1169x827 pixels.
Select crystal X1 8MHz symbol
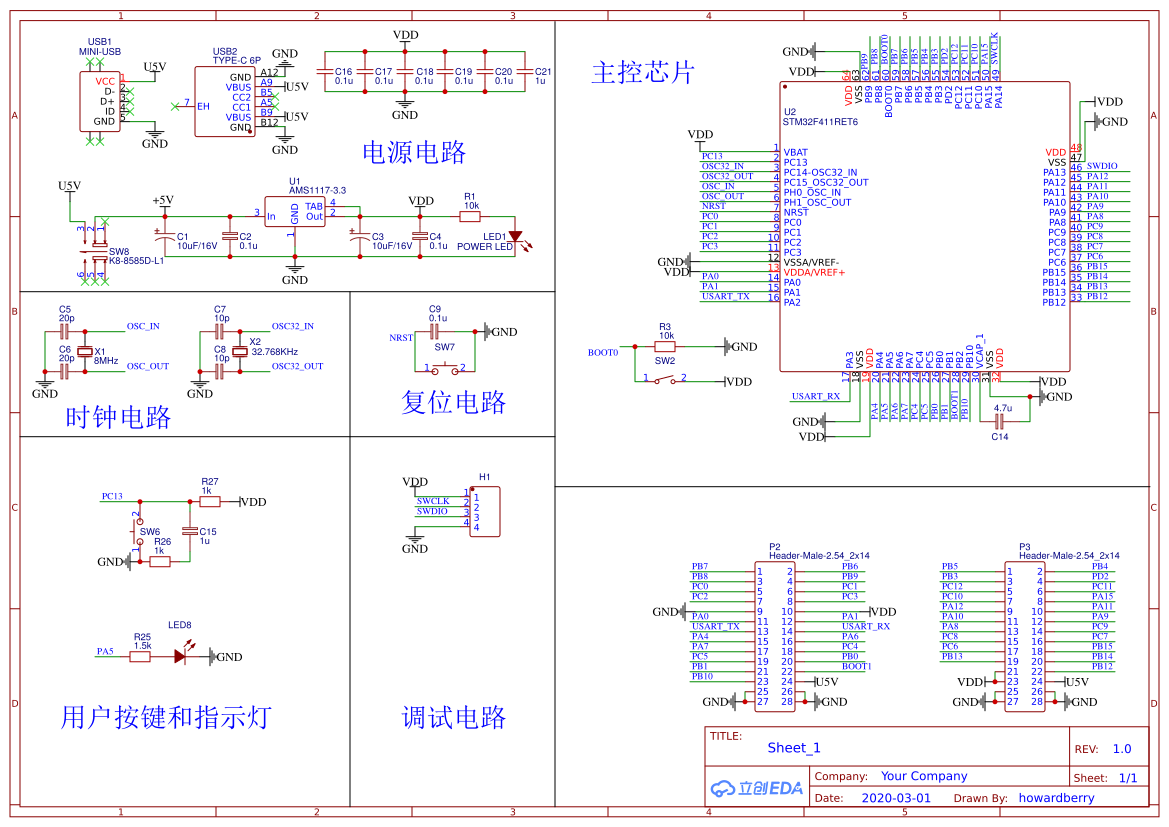coord(85,351)
